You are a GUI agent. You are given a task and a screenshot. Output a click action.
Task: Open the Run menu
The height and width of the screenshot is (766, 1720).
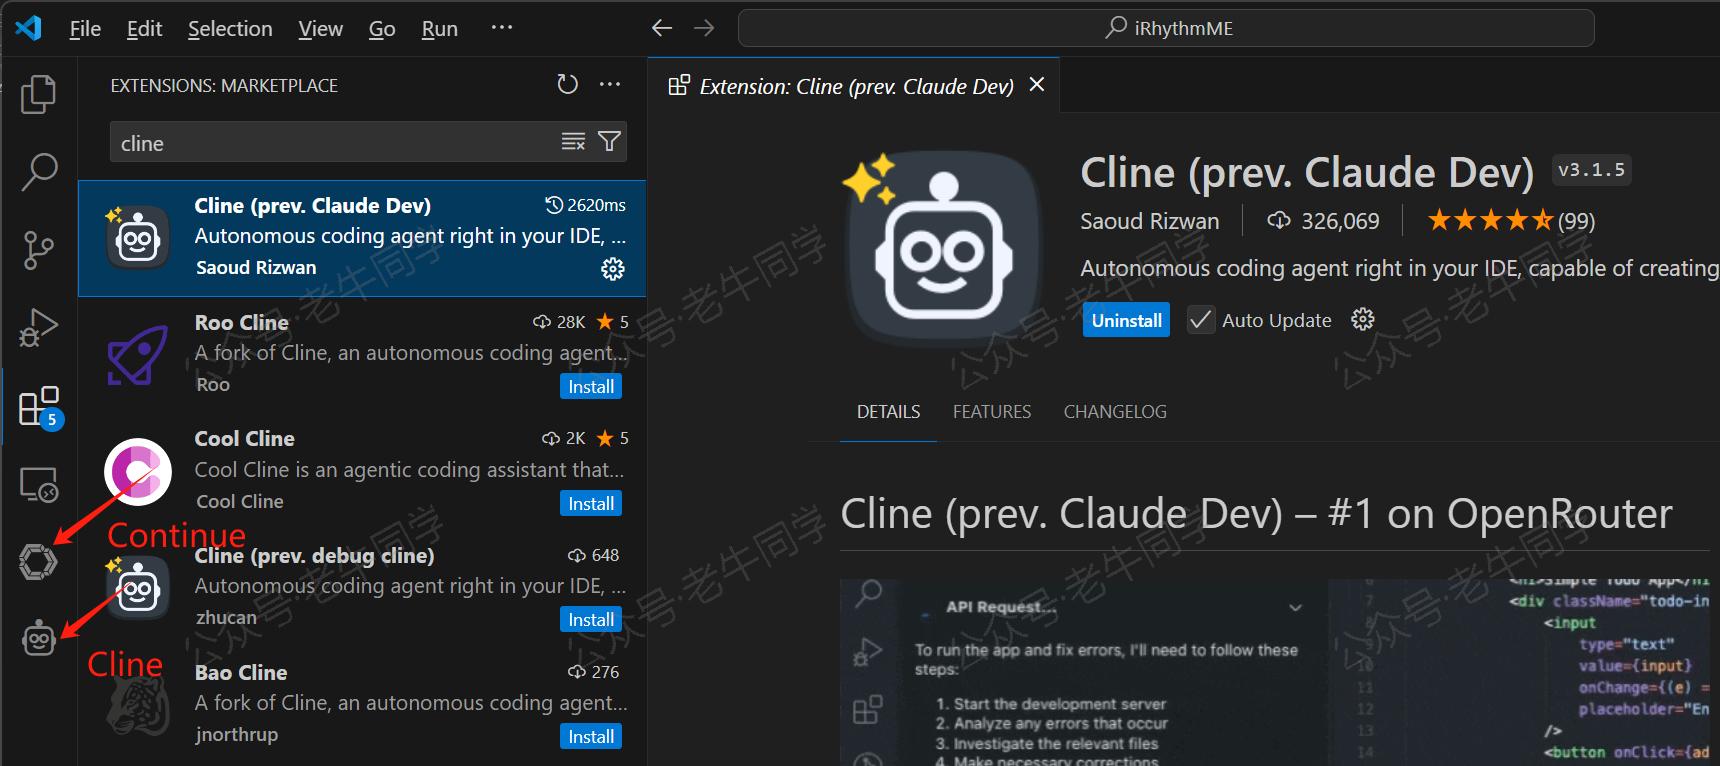click(x=439, y=29)
